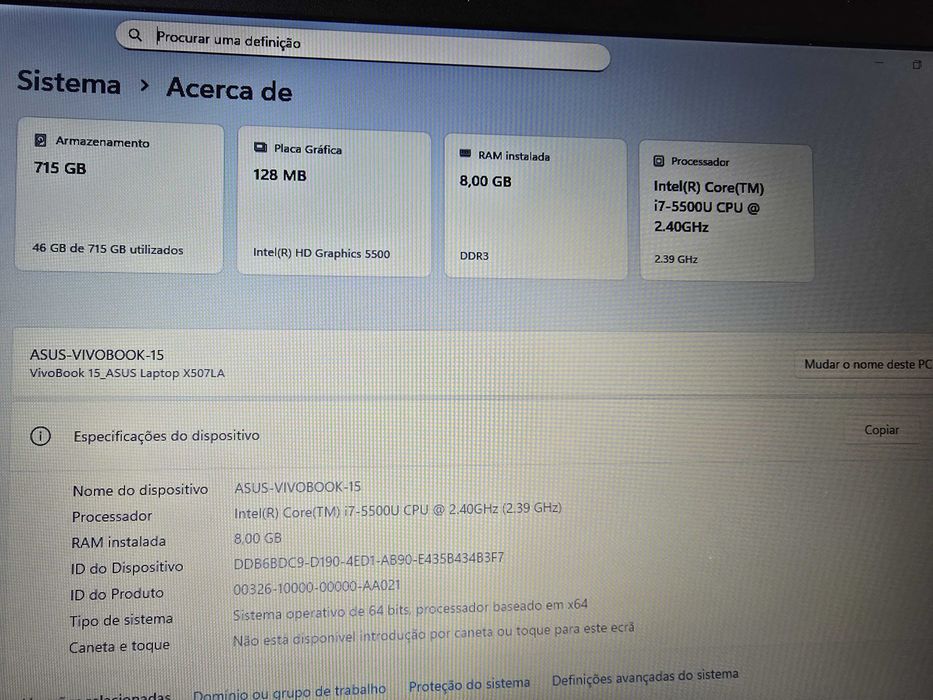Click the info icon beside Especificações do dispositivo
This screenshot has height=700, width=933.
point(40,436)
